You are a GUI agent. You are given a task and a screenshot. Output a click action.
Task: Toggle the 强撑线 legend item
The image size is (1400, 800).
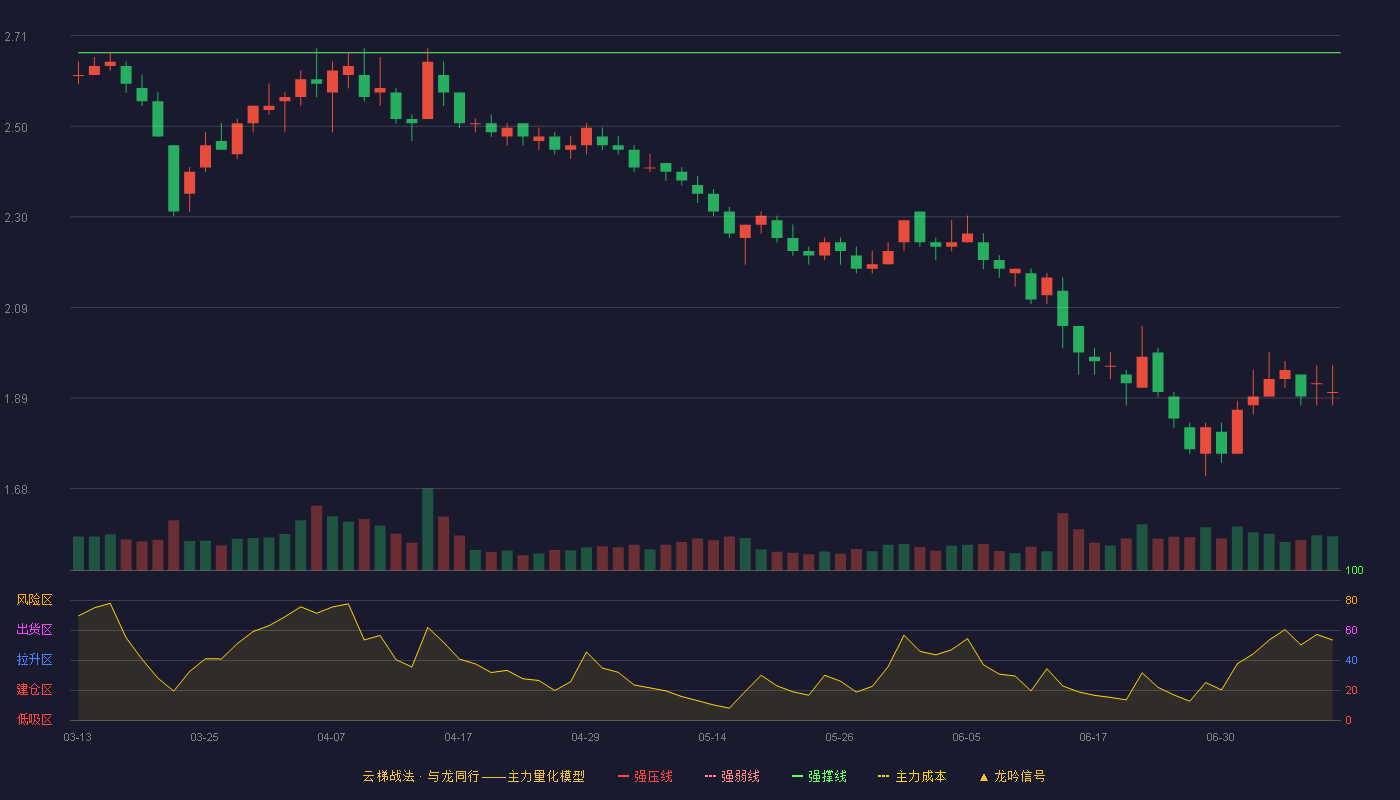(x=819, y=776)
